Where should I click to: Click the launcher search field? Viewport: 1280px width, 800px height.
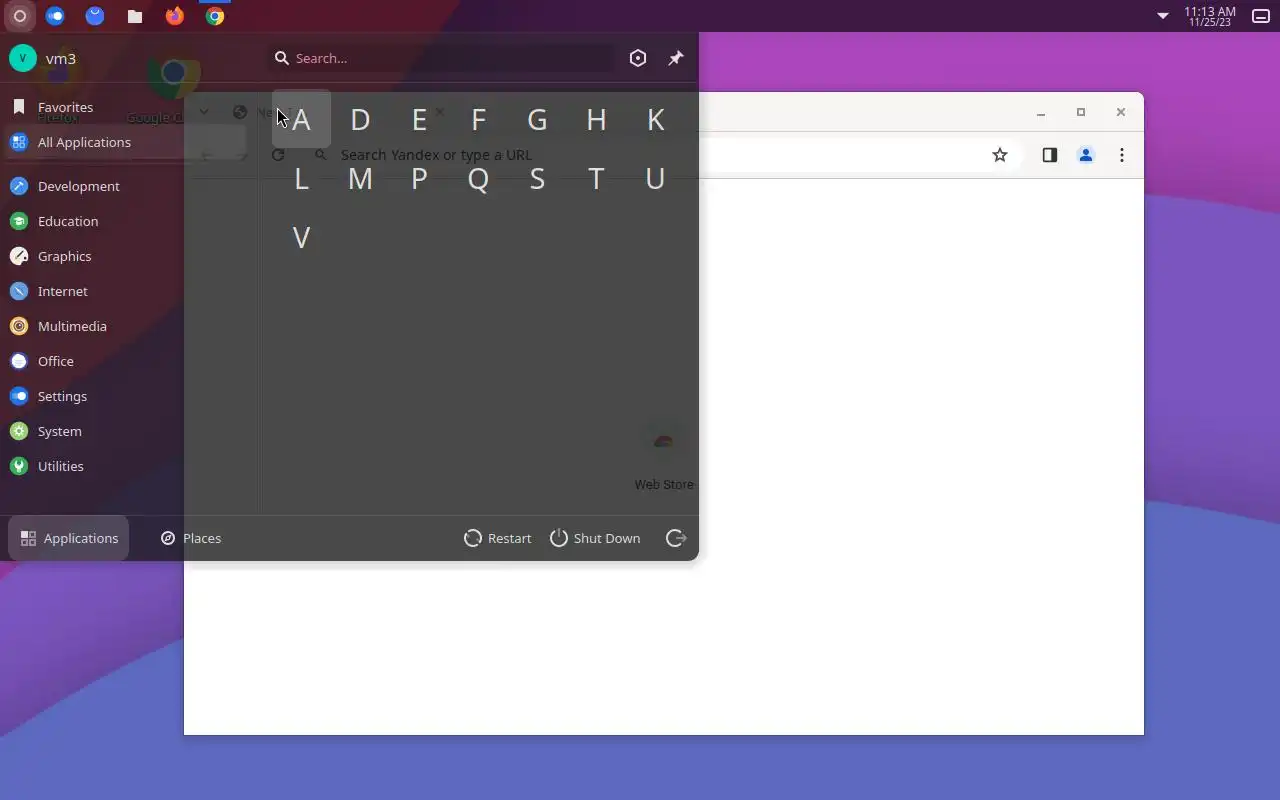tap(444, 58)
